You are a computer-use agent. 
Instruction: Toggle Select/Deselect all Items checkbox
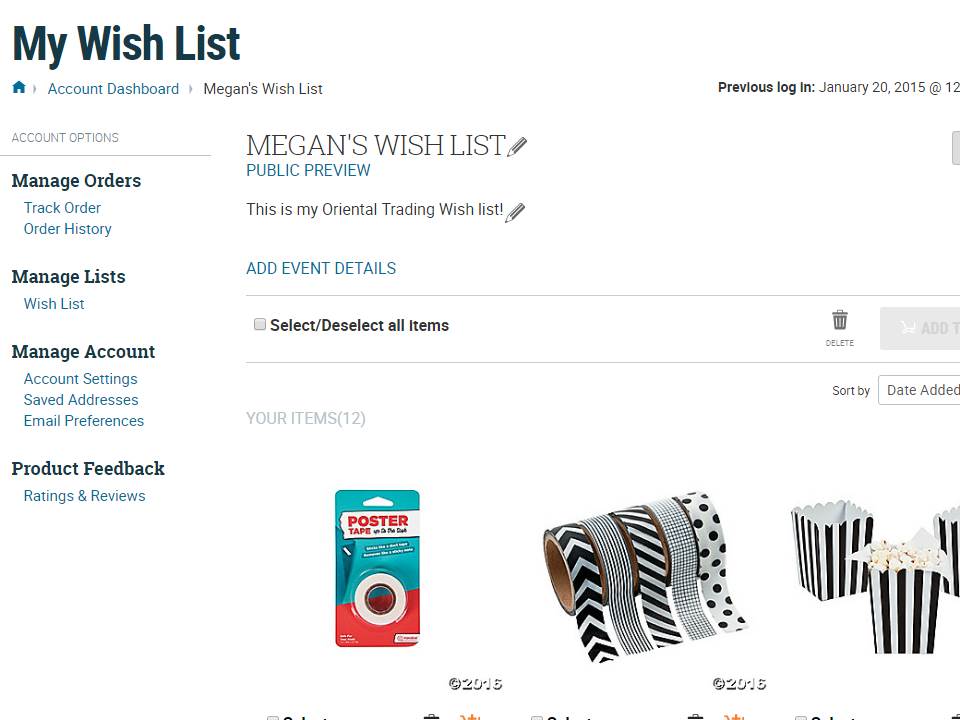tap(260, 325)
